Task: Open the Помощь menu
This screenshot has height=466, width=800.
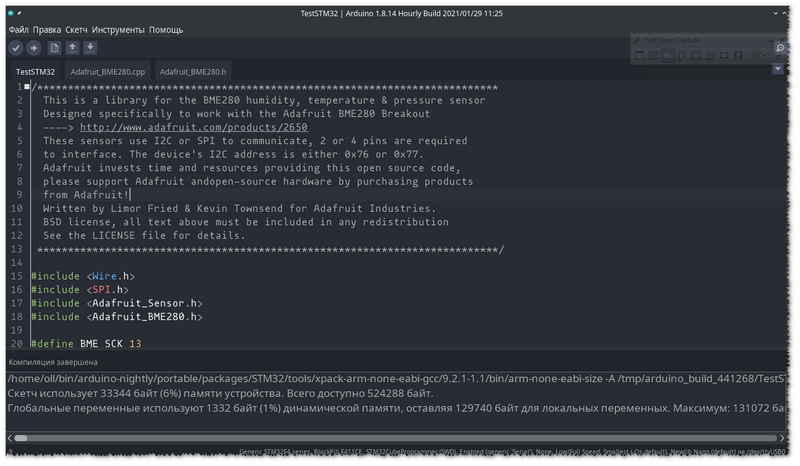Action: (x=166, y=30)
